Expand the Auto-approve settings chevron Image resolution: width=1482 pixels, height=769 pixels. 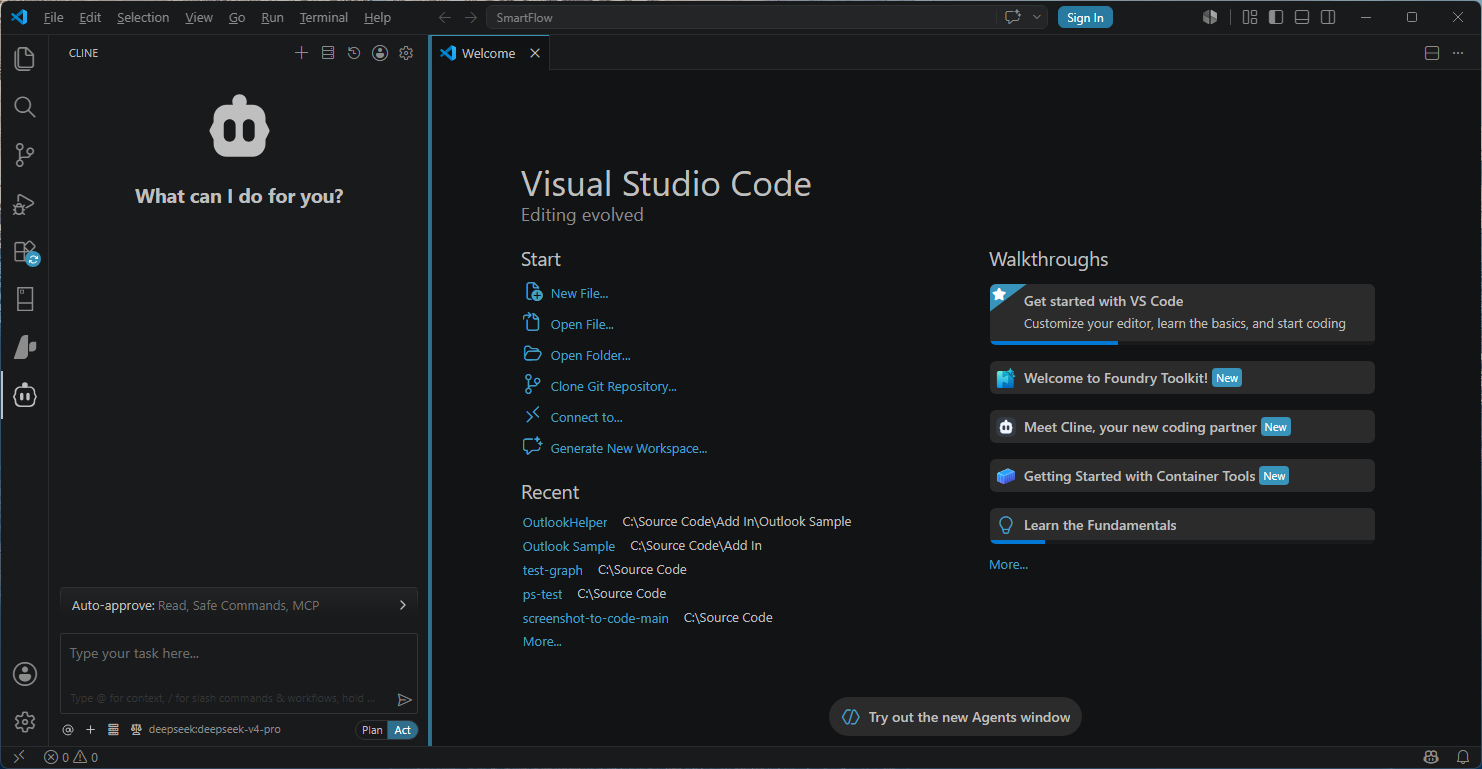403,605
